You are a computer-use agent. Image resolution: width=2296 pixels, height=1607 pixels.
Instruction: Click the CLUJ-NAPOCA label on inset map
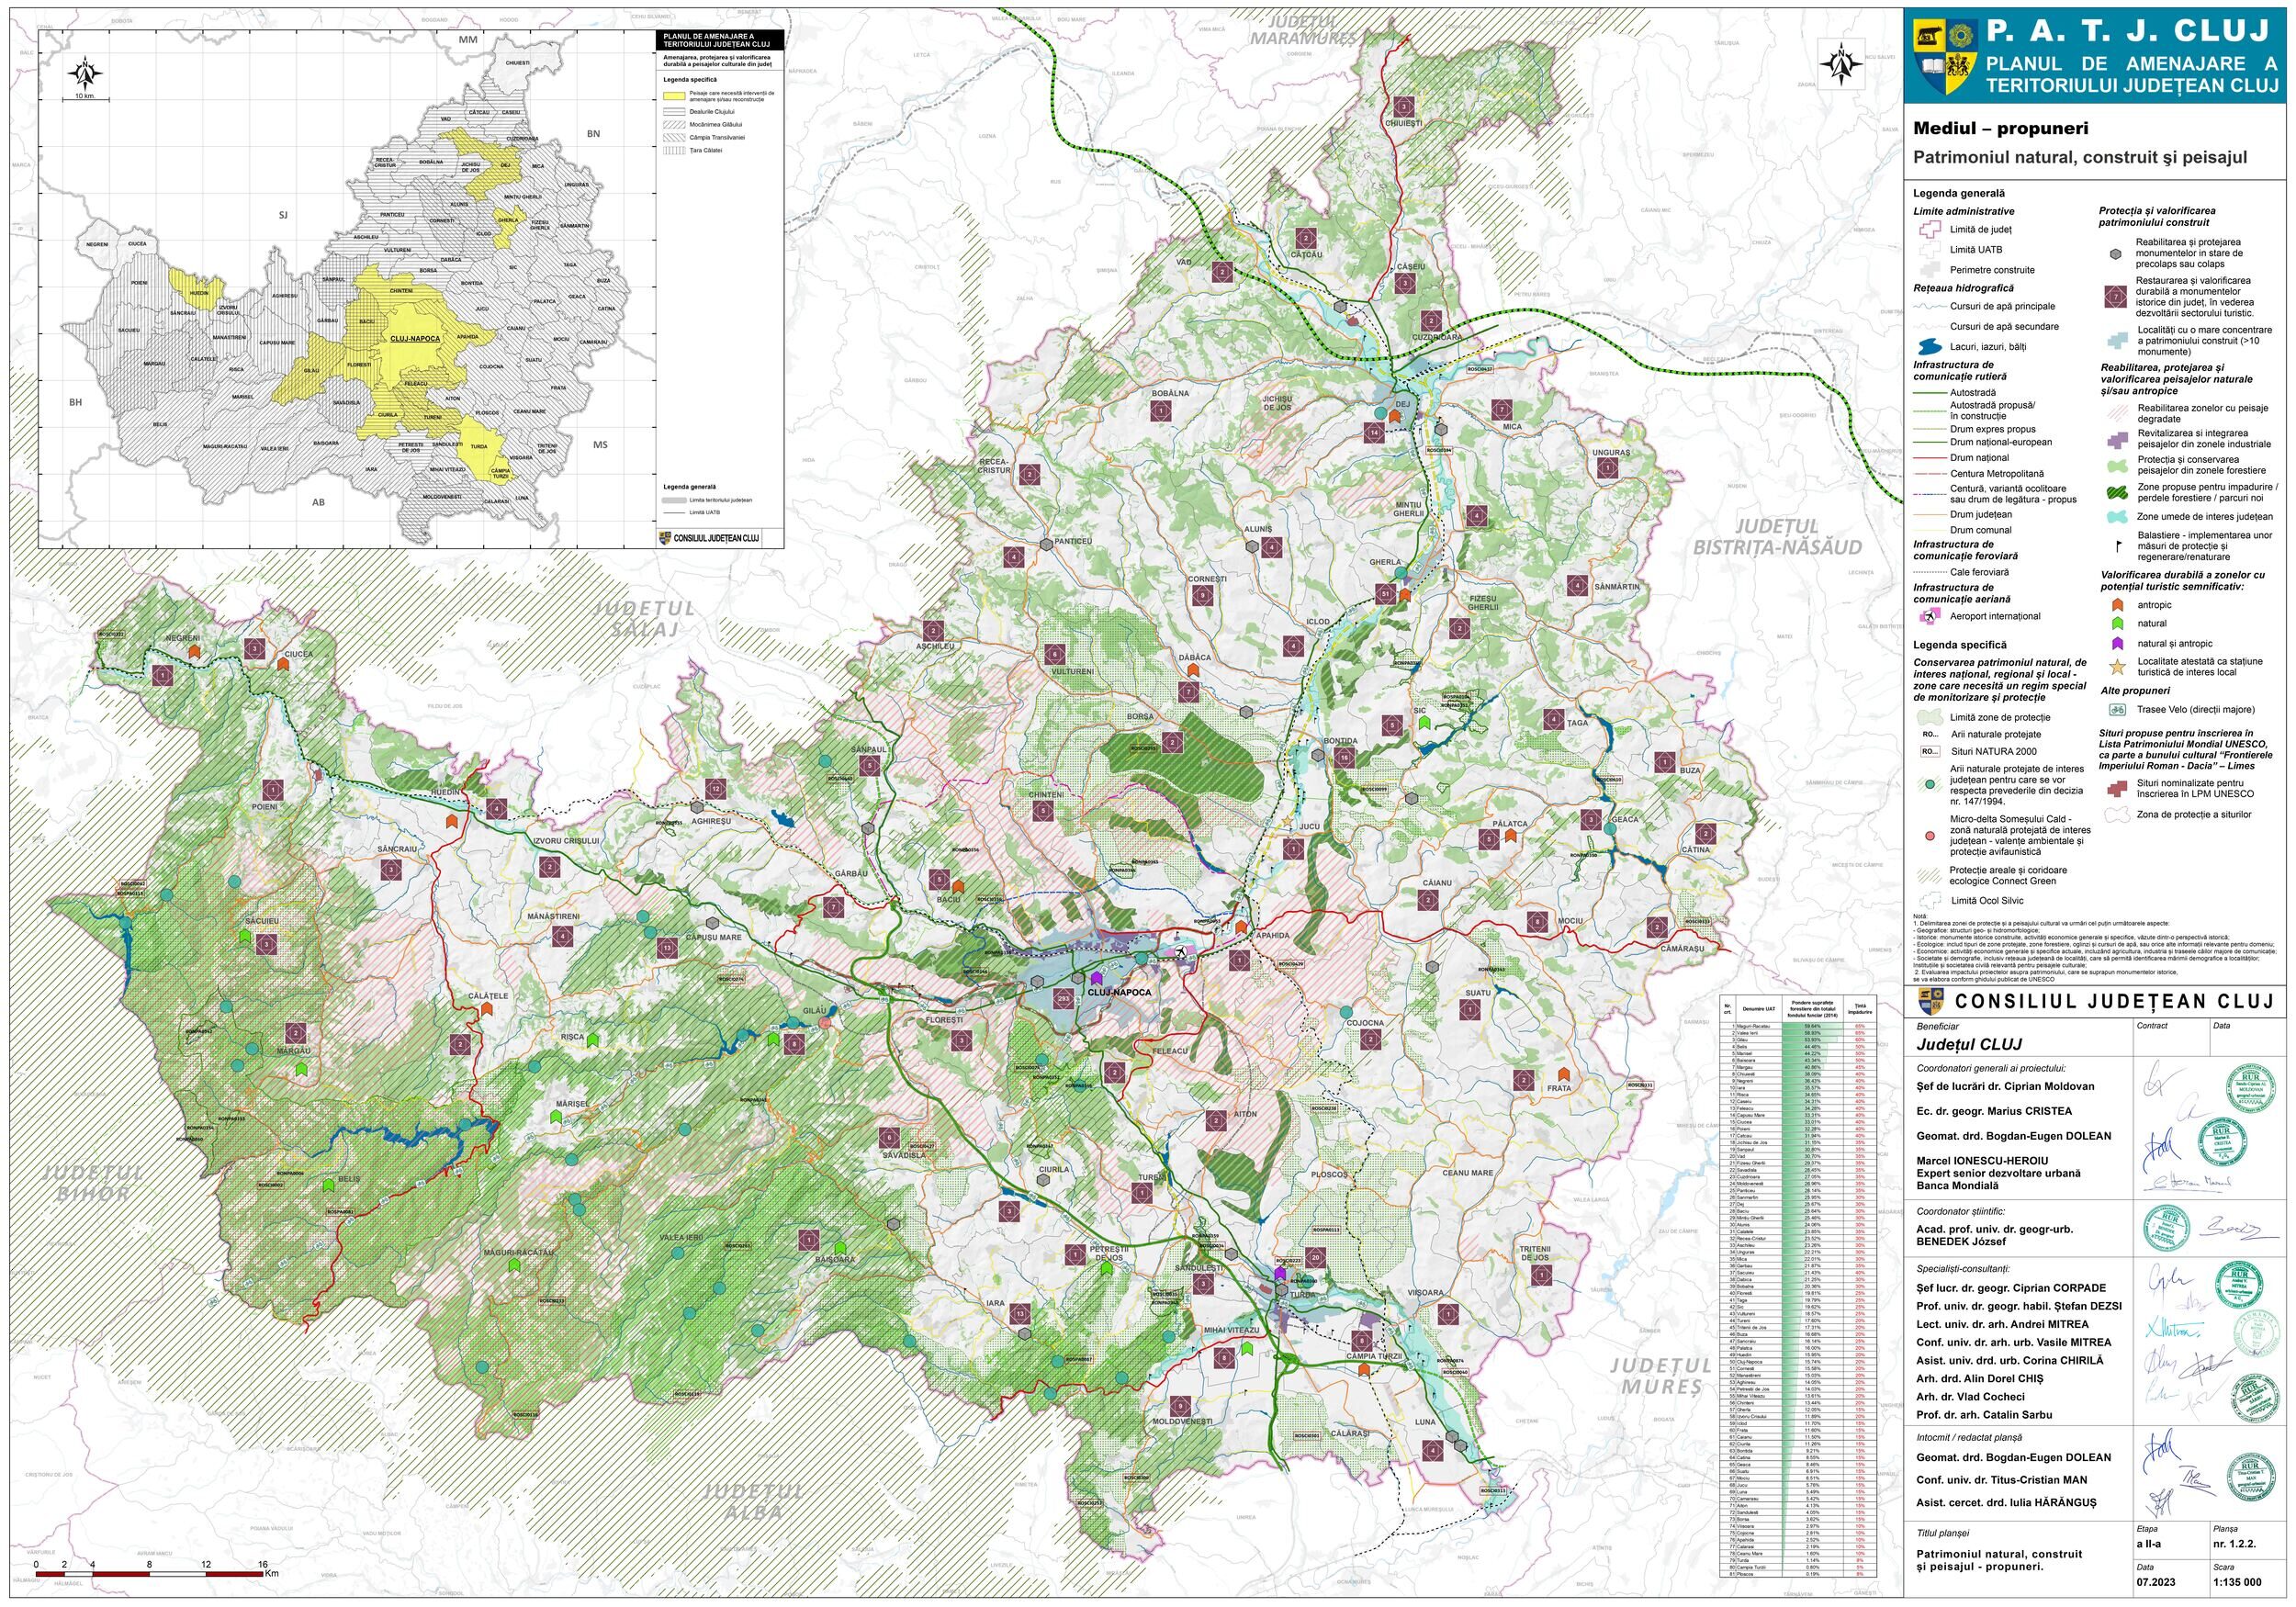[x=416, y=339]
